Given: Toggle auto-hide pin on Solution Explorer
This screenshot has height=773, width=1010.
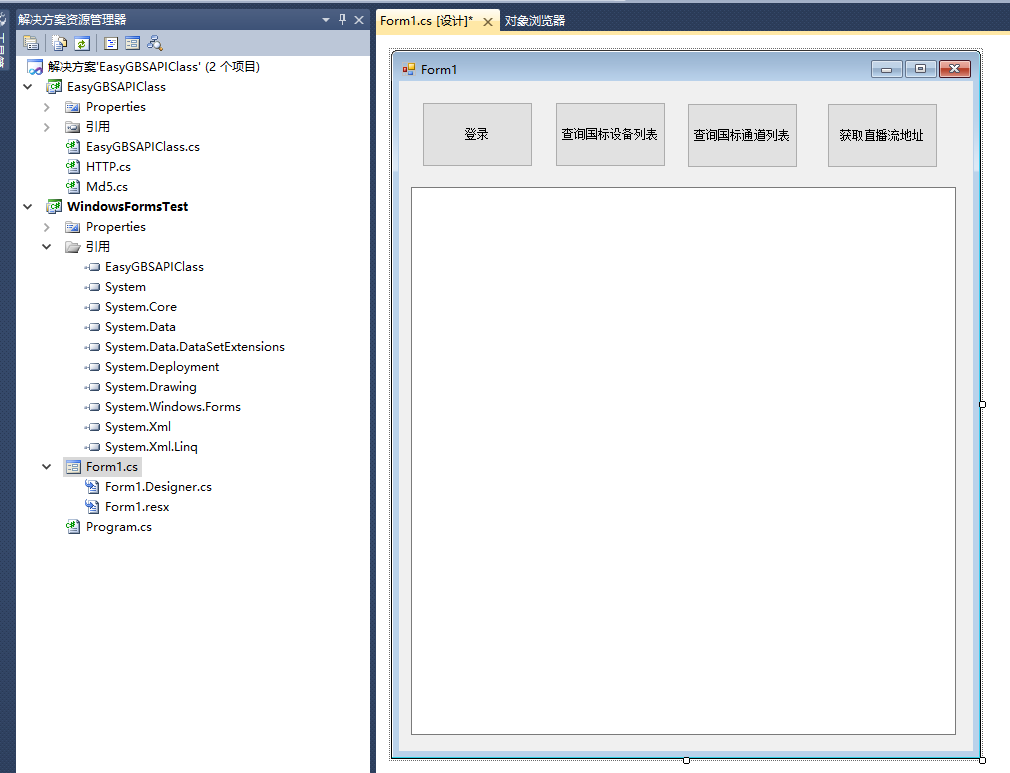Looking at the screenshot, I should click(343, 19).
